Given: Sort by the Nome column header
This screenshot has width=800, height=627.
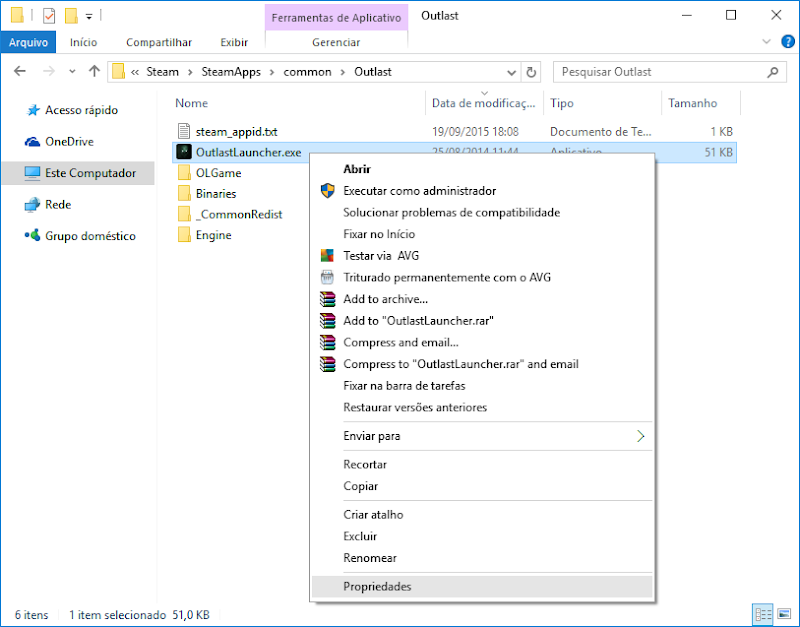Looking at the screenshot, I should click(x=191, y=103).
